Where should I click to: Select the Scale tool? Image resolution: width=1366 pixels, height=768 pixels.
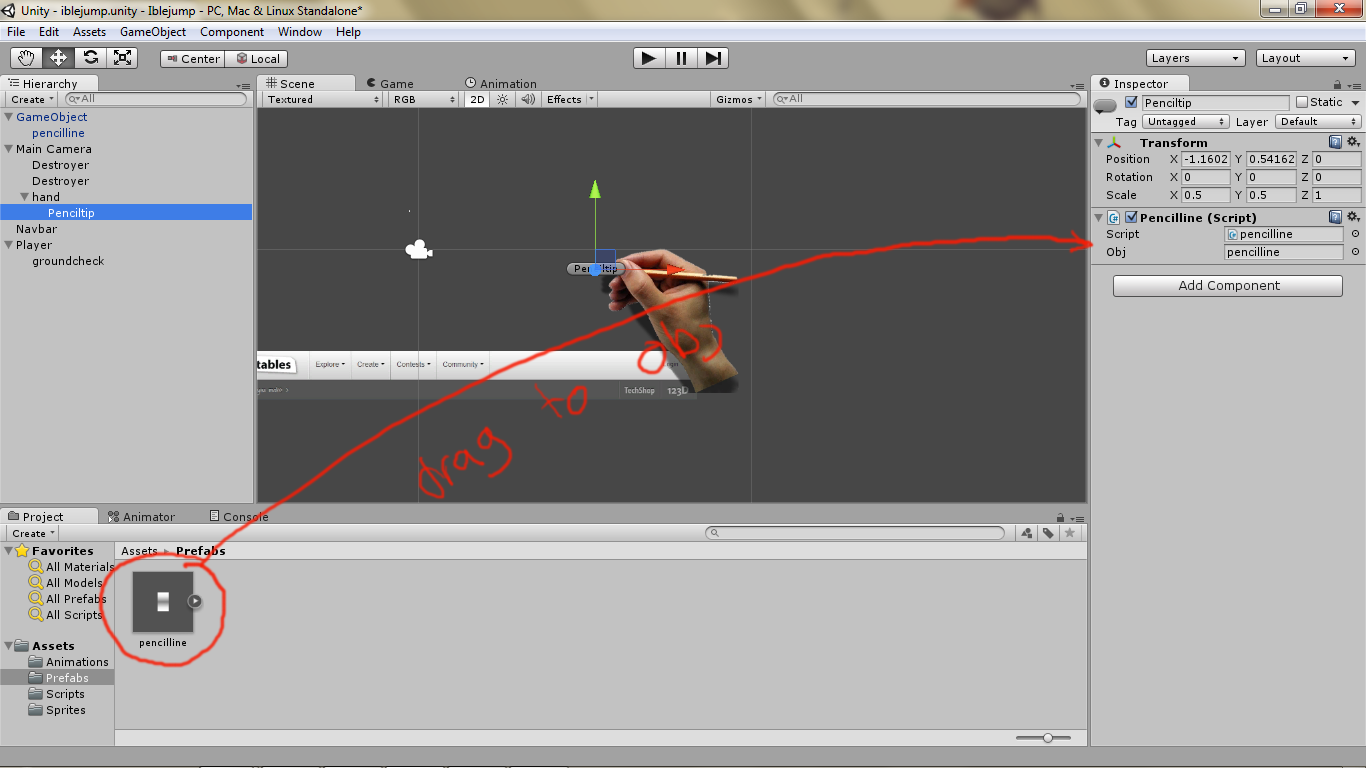tap(123, 58)
